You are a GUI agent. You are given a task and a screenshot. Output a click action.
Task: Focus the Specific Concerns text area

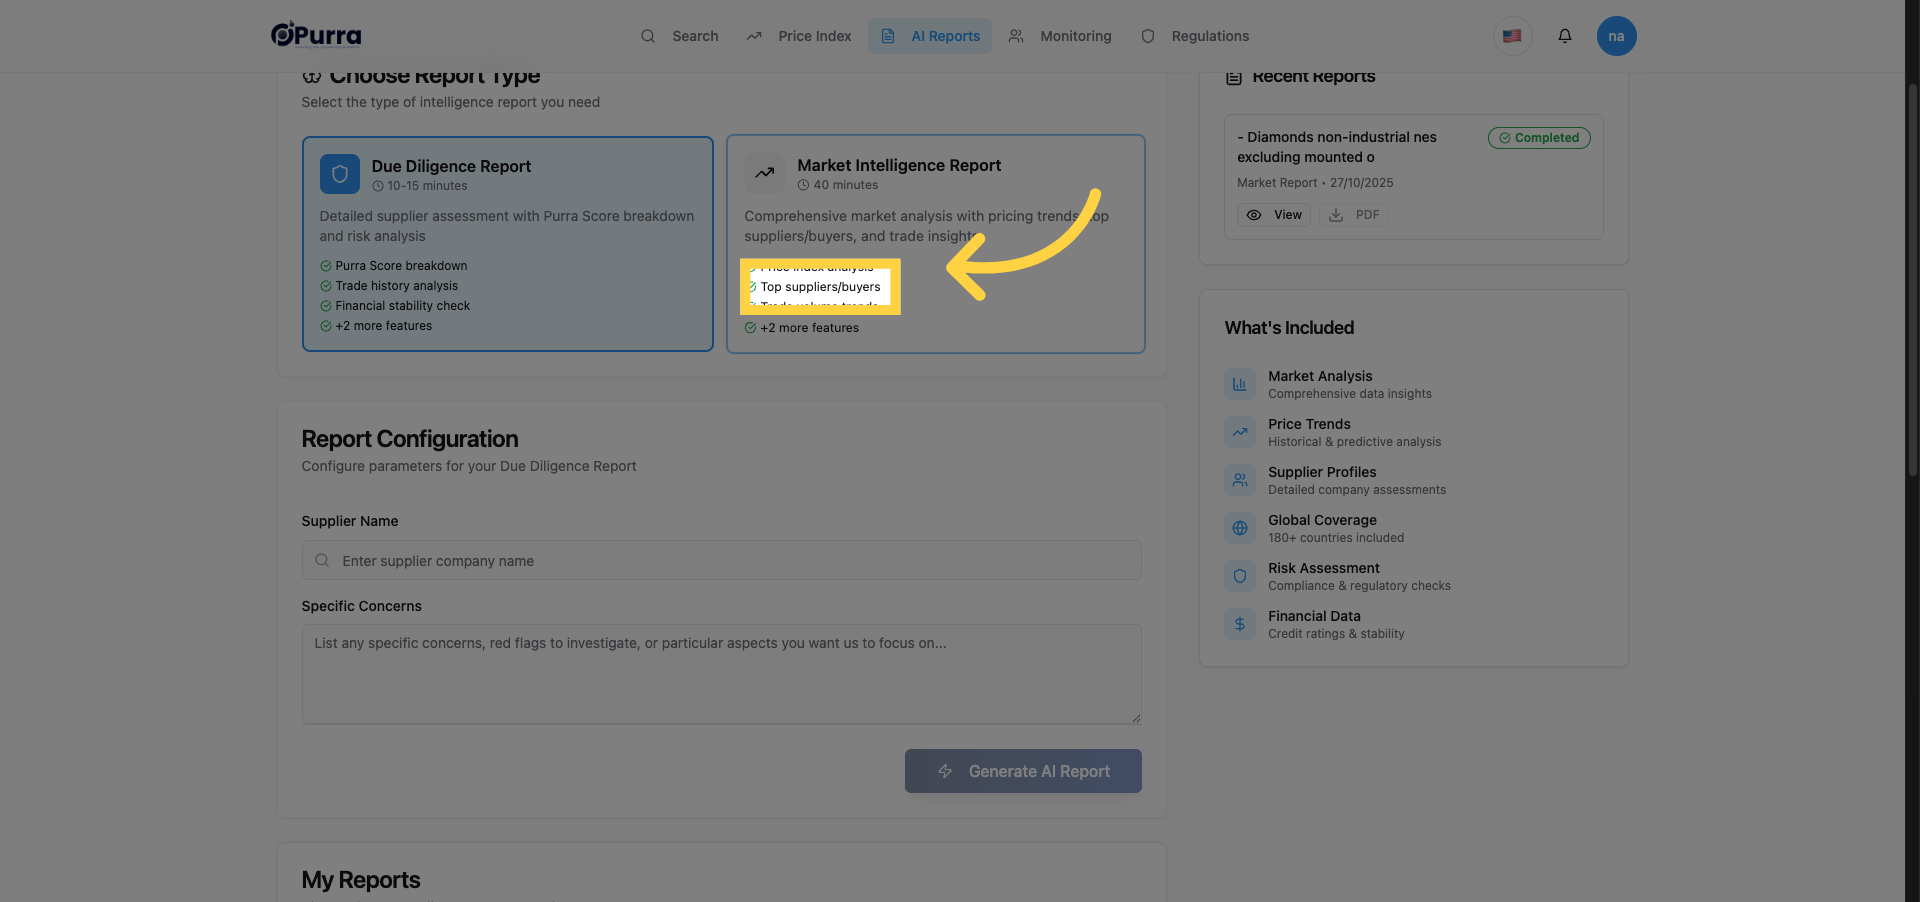click(x=722, y=675)
